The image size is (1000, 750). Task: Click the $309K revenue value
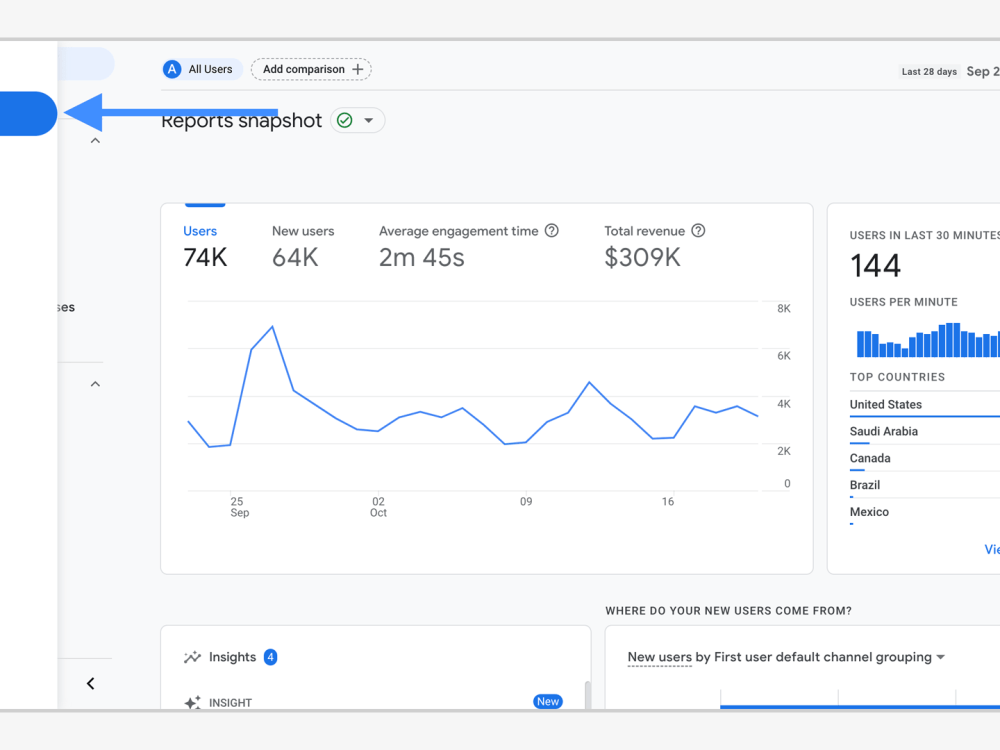click(x=642, y=258)
